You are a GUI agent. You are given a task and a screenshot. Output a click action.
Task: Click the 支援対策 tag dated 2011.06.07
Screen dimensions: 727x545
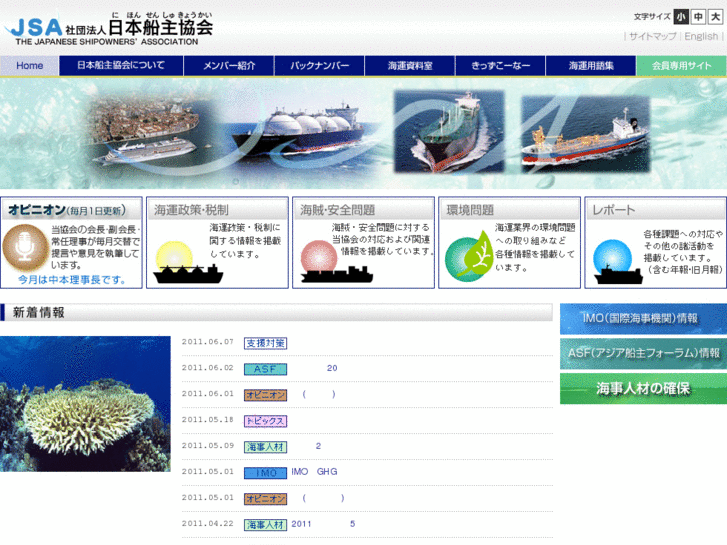(x=266, y=343)
